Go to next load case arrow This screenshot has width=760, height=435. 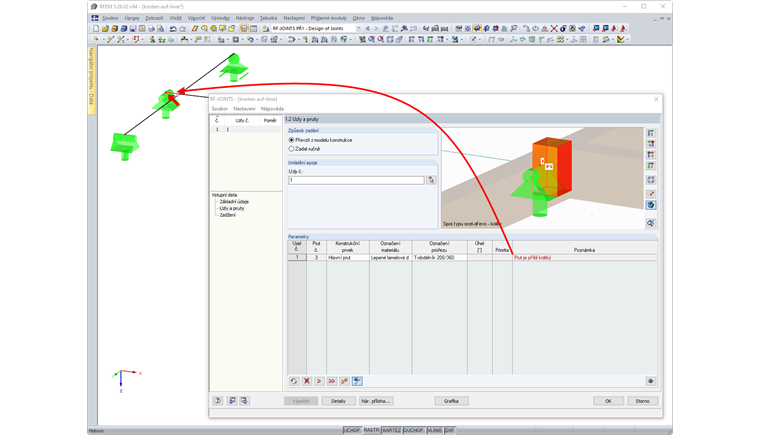[376, 29]
